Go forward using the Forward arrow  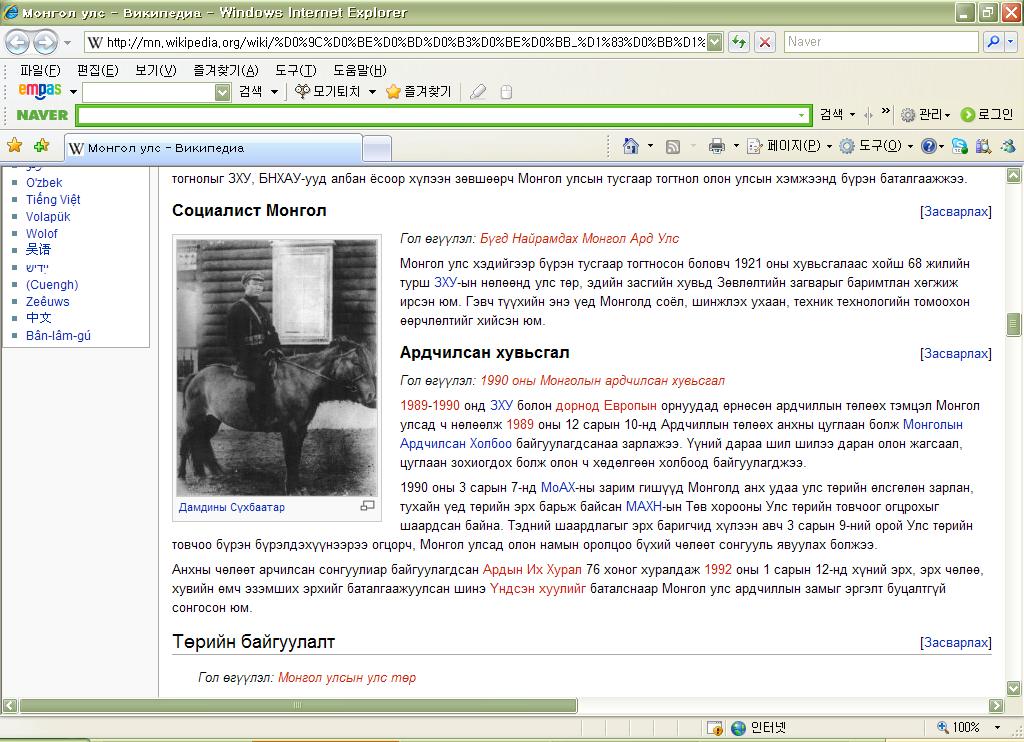point(45,42)
